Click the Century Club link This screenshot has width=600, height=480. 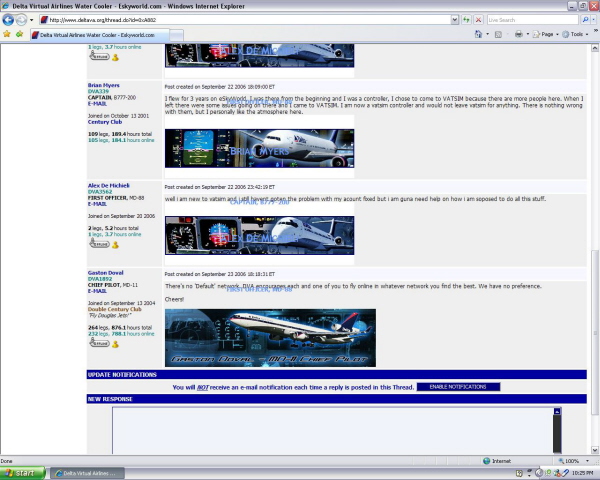click(105, 122)
